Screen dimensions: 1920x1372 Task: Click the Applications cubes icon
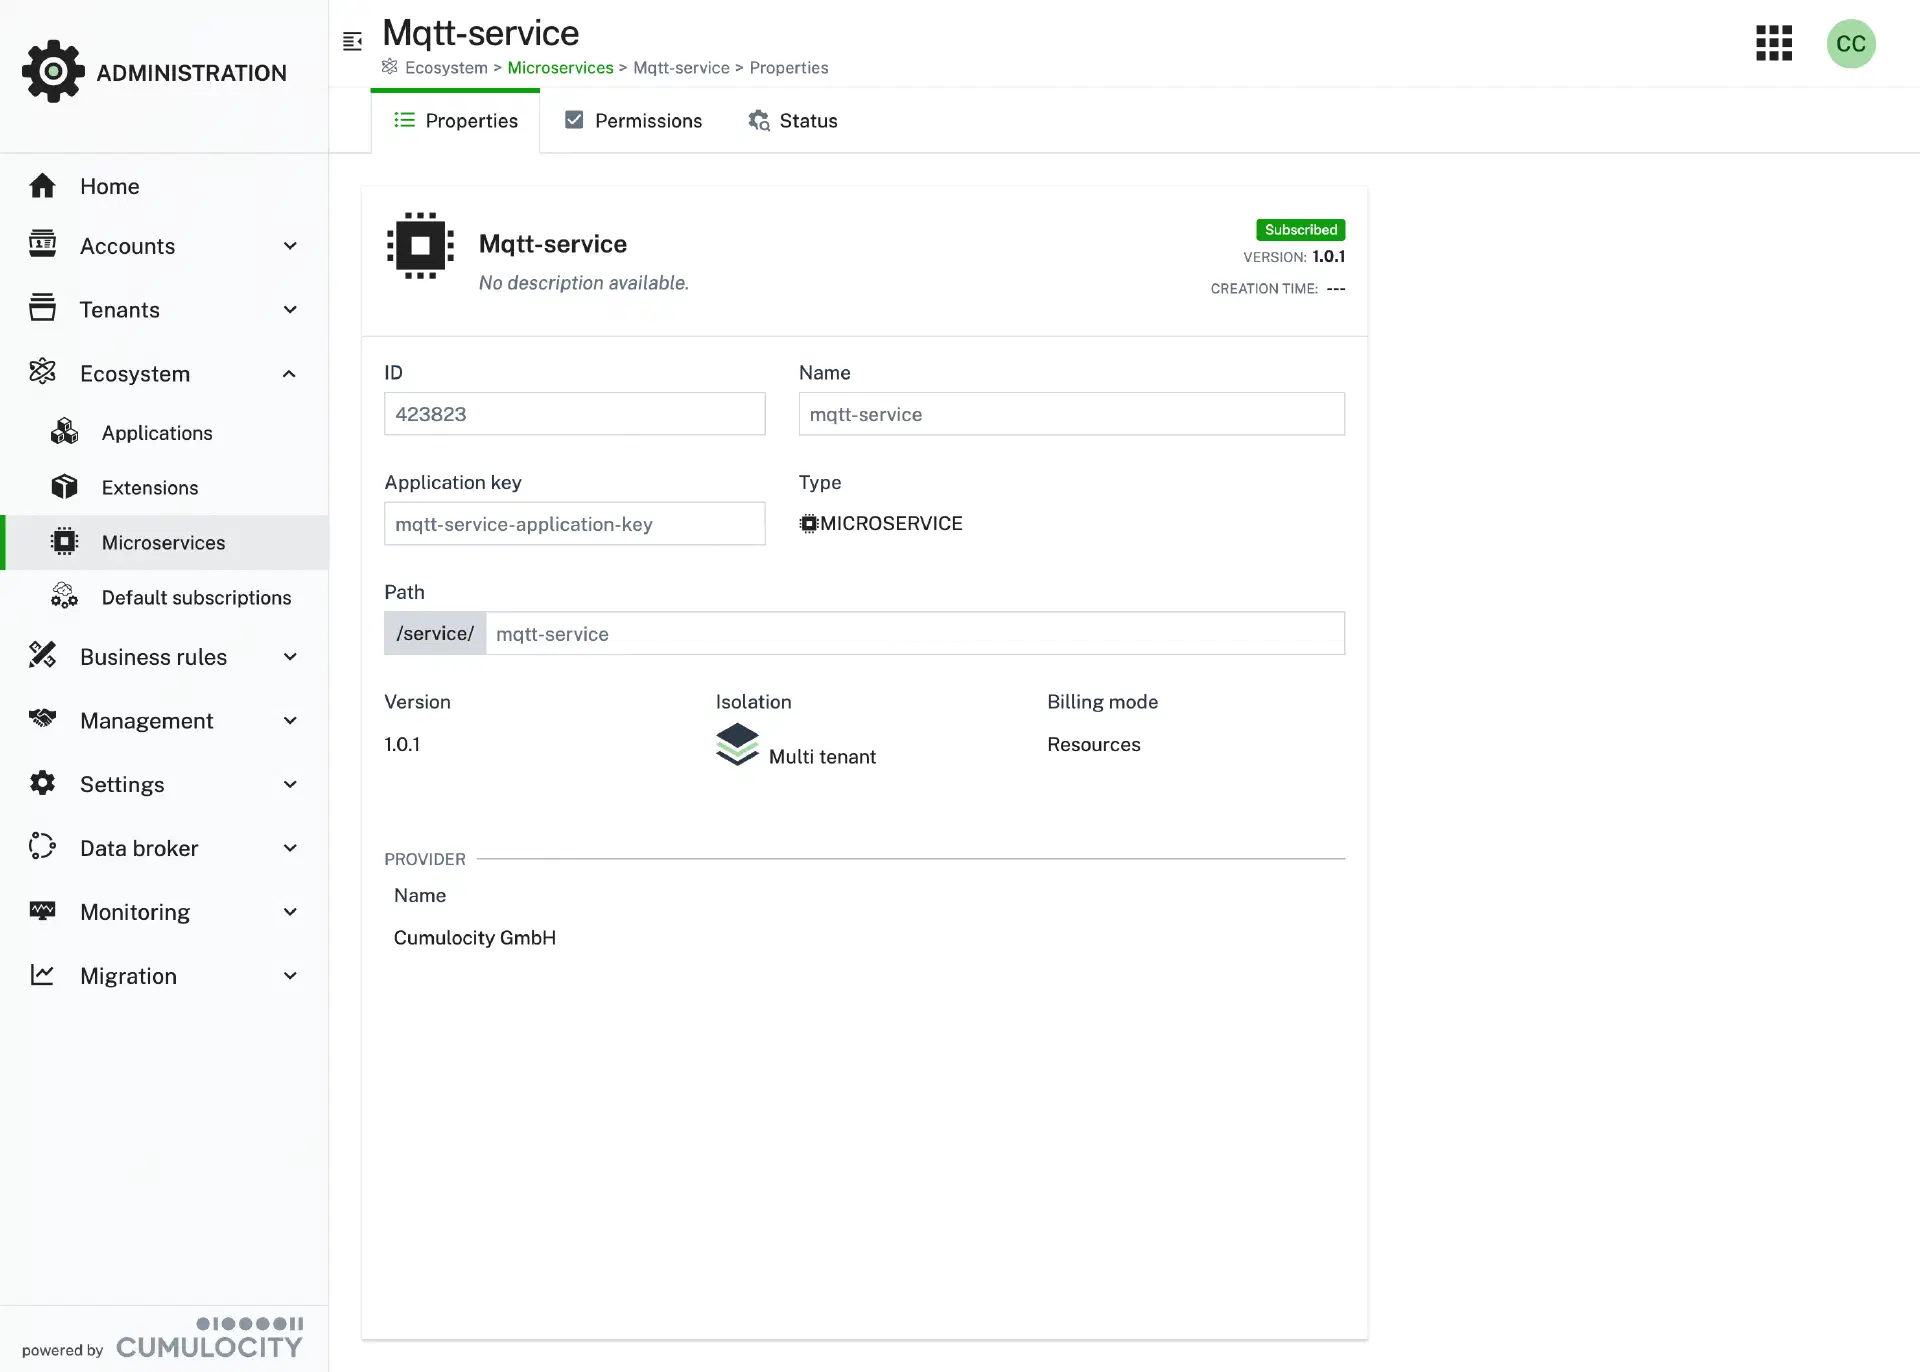(64, 431)
